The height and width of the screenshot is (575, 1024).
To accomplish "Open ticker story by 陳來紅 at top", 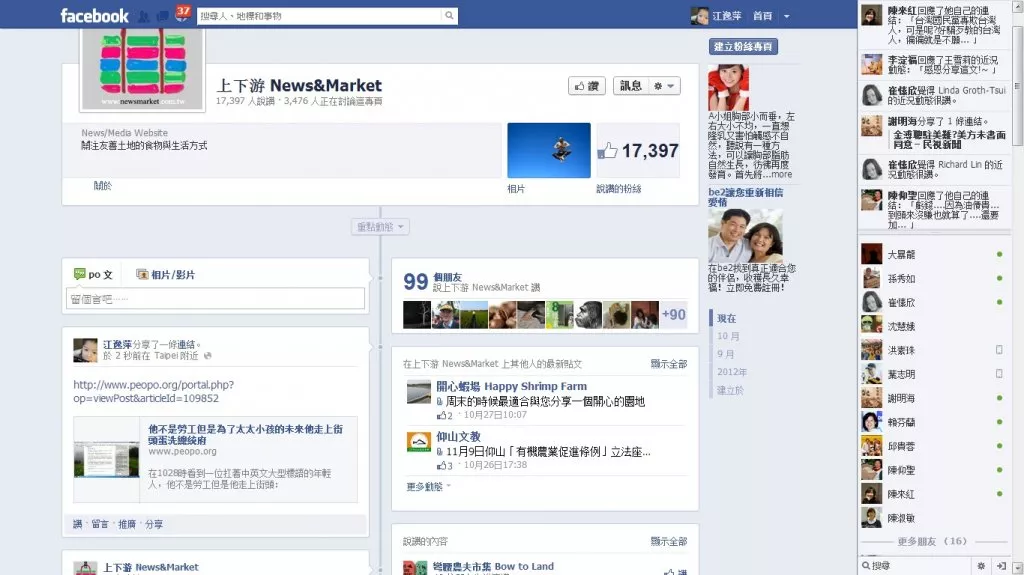I will coord(933,25).
